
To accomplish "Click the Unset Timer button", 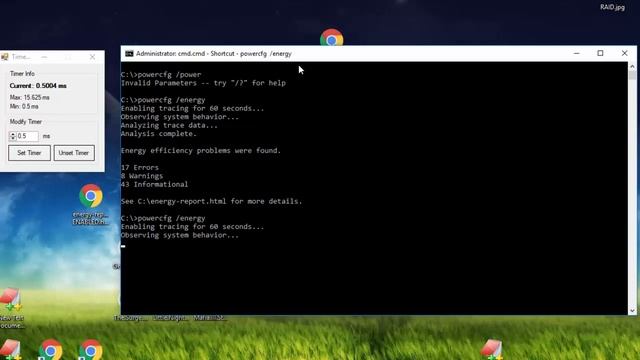I will coord(74,153).
